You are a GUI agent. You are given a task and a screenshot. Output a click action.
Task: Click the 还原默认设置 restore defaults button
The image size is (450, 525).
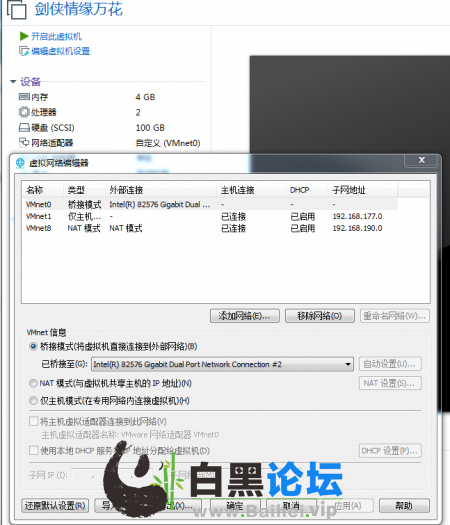coord(55,505)
